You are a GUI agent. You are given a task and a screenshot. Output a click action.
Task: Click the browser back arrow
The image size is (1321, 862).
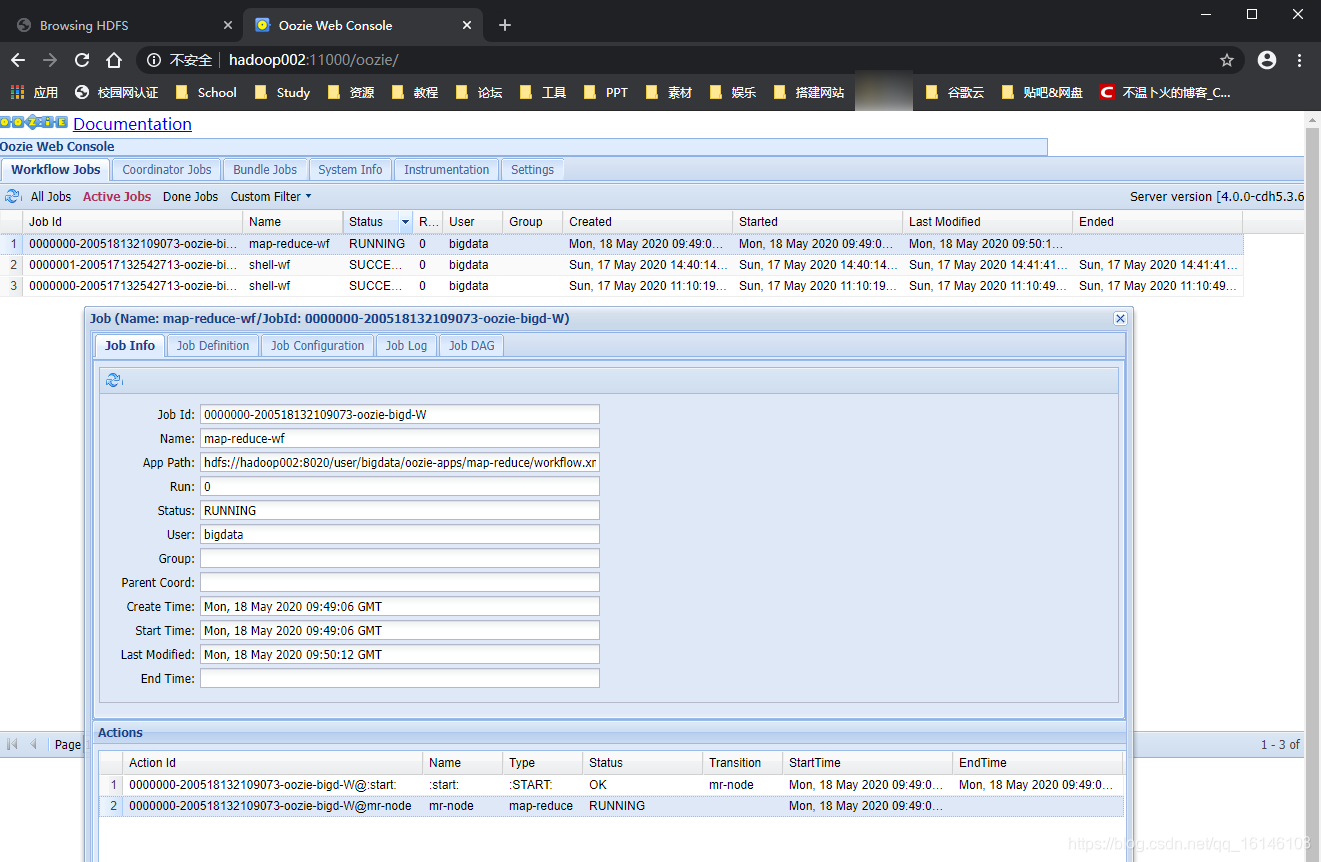[x=18, y=60]
